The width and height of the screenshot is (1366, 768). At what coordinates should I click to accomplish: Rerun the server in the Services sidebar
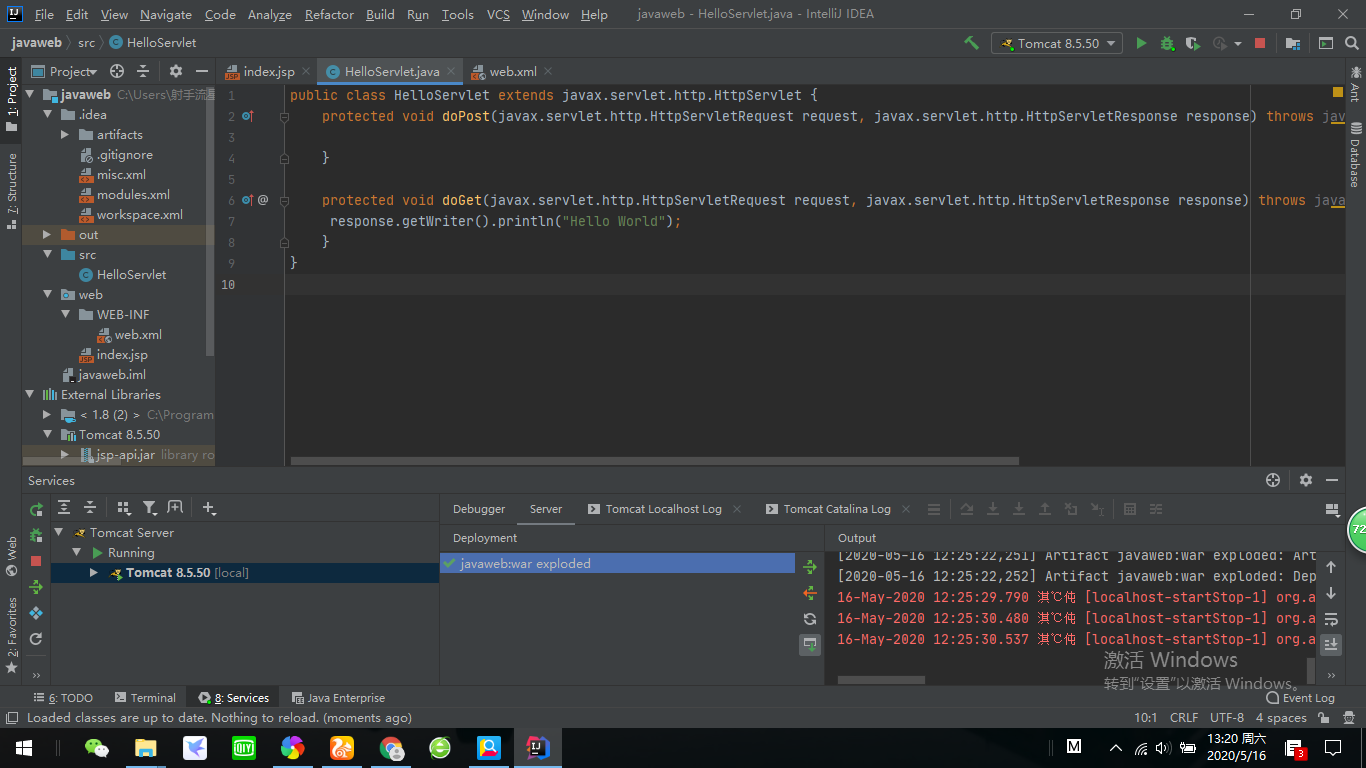point(36,510)
